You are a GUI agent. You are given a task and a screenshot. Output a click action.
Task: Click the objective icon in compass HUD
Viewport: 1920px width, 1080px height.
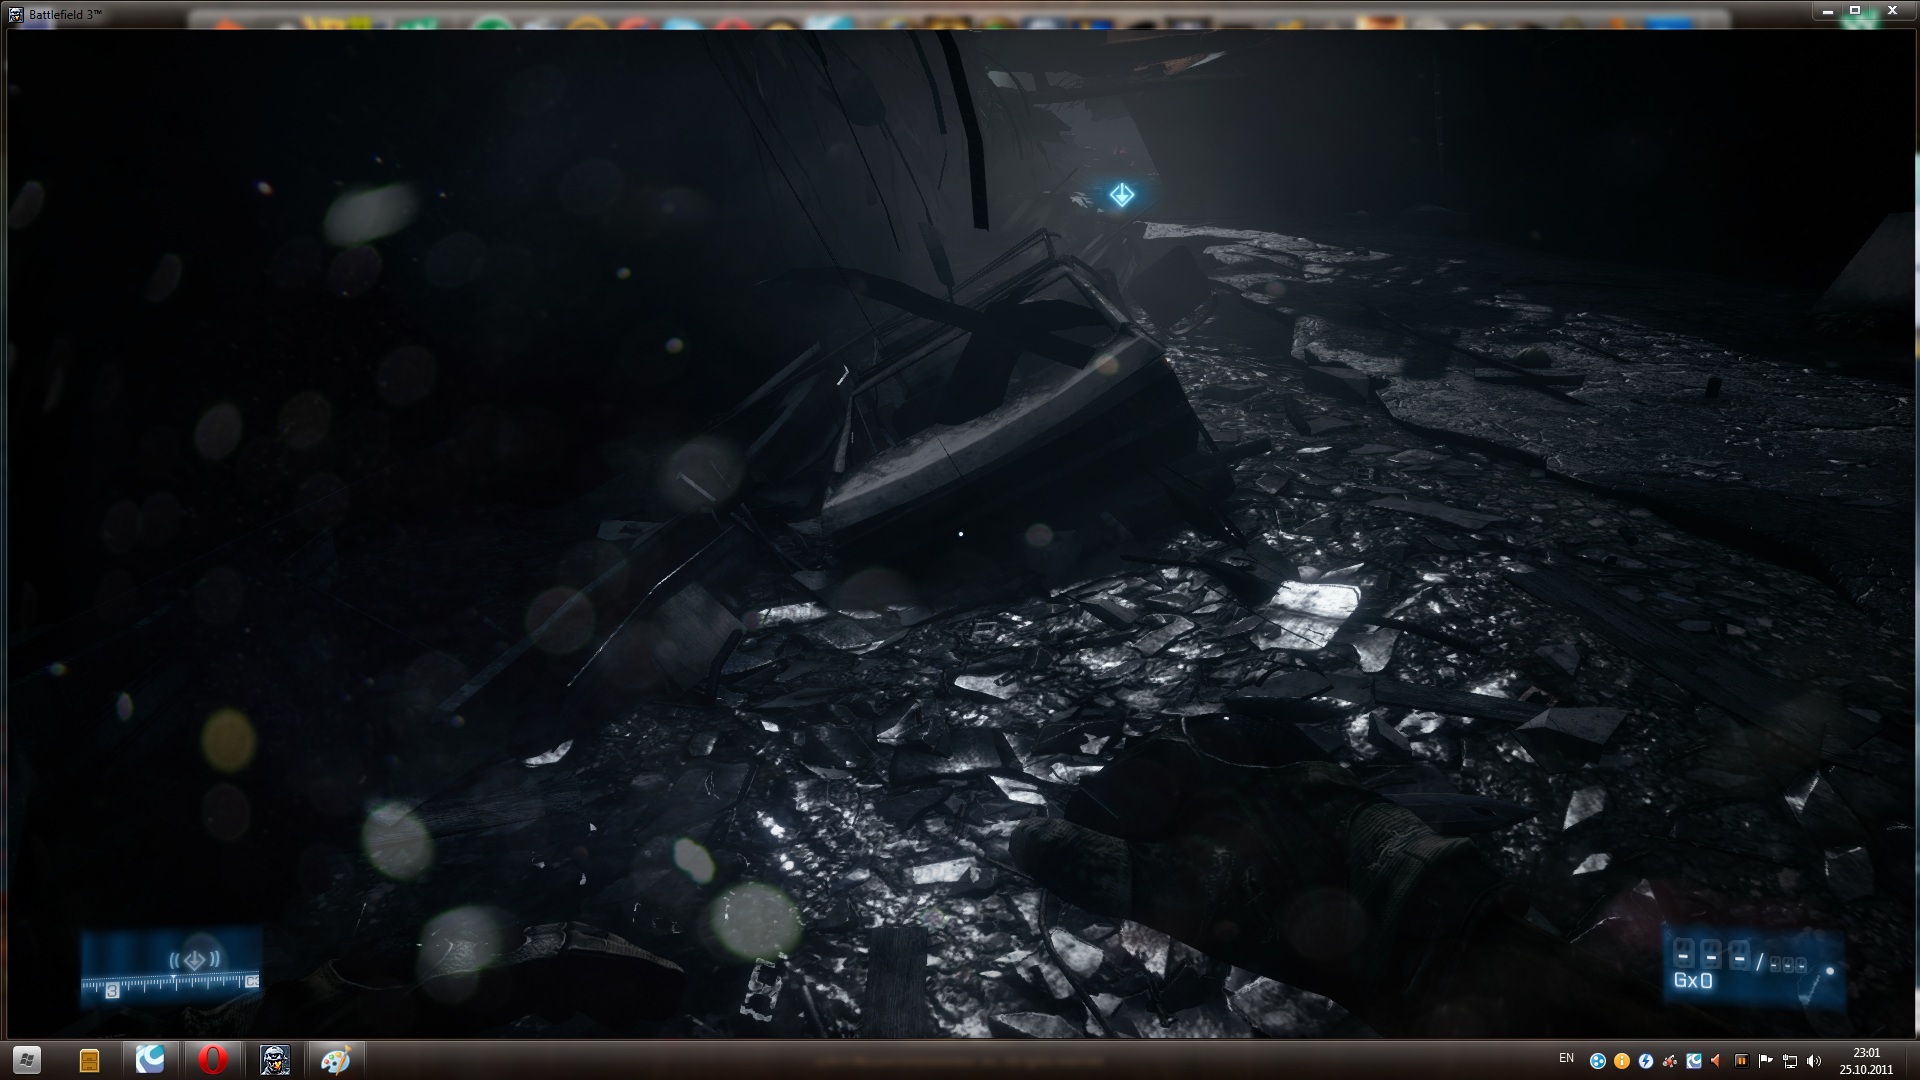pyautogui.click(x=194, y=960)
